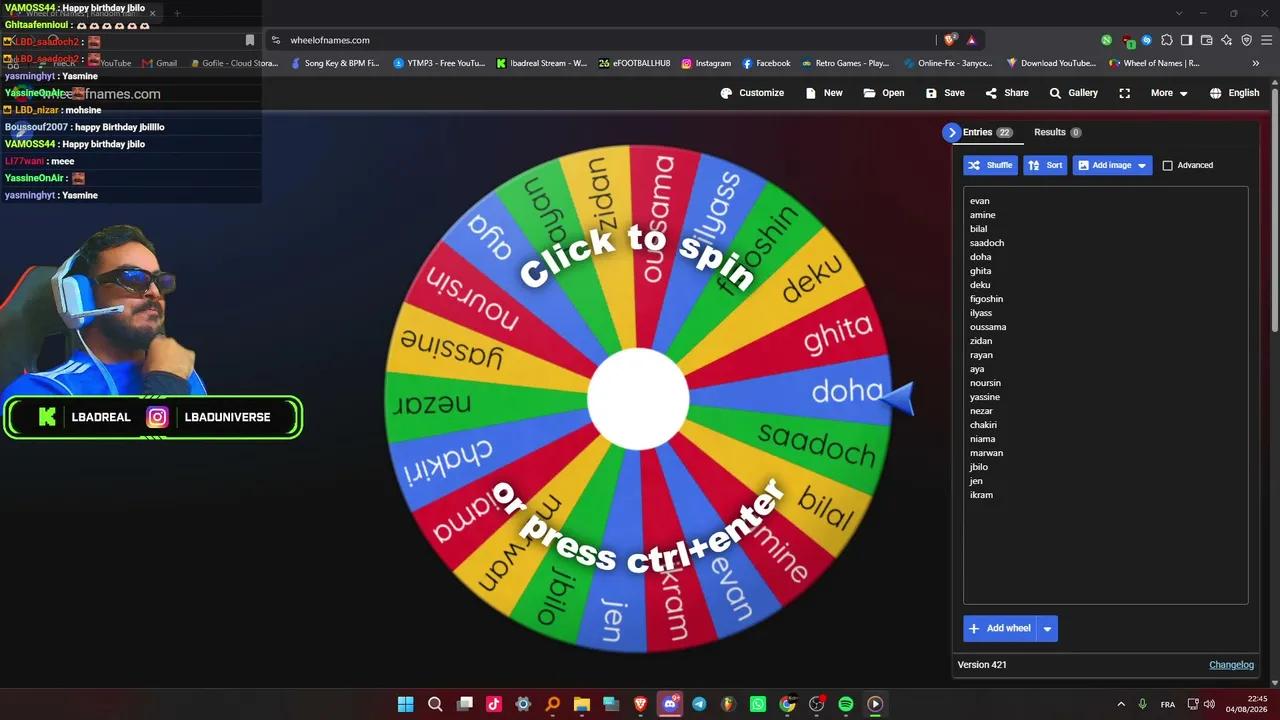The width and height of the screenshot is (1280, 720).
Task: Open the Facebook bookmark
Action: click(x=766, y=63)
